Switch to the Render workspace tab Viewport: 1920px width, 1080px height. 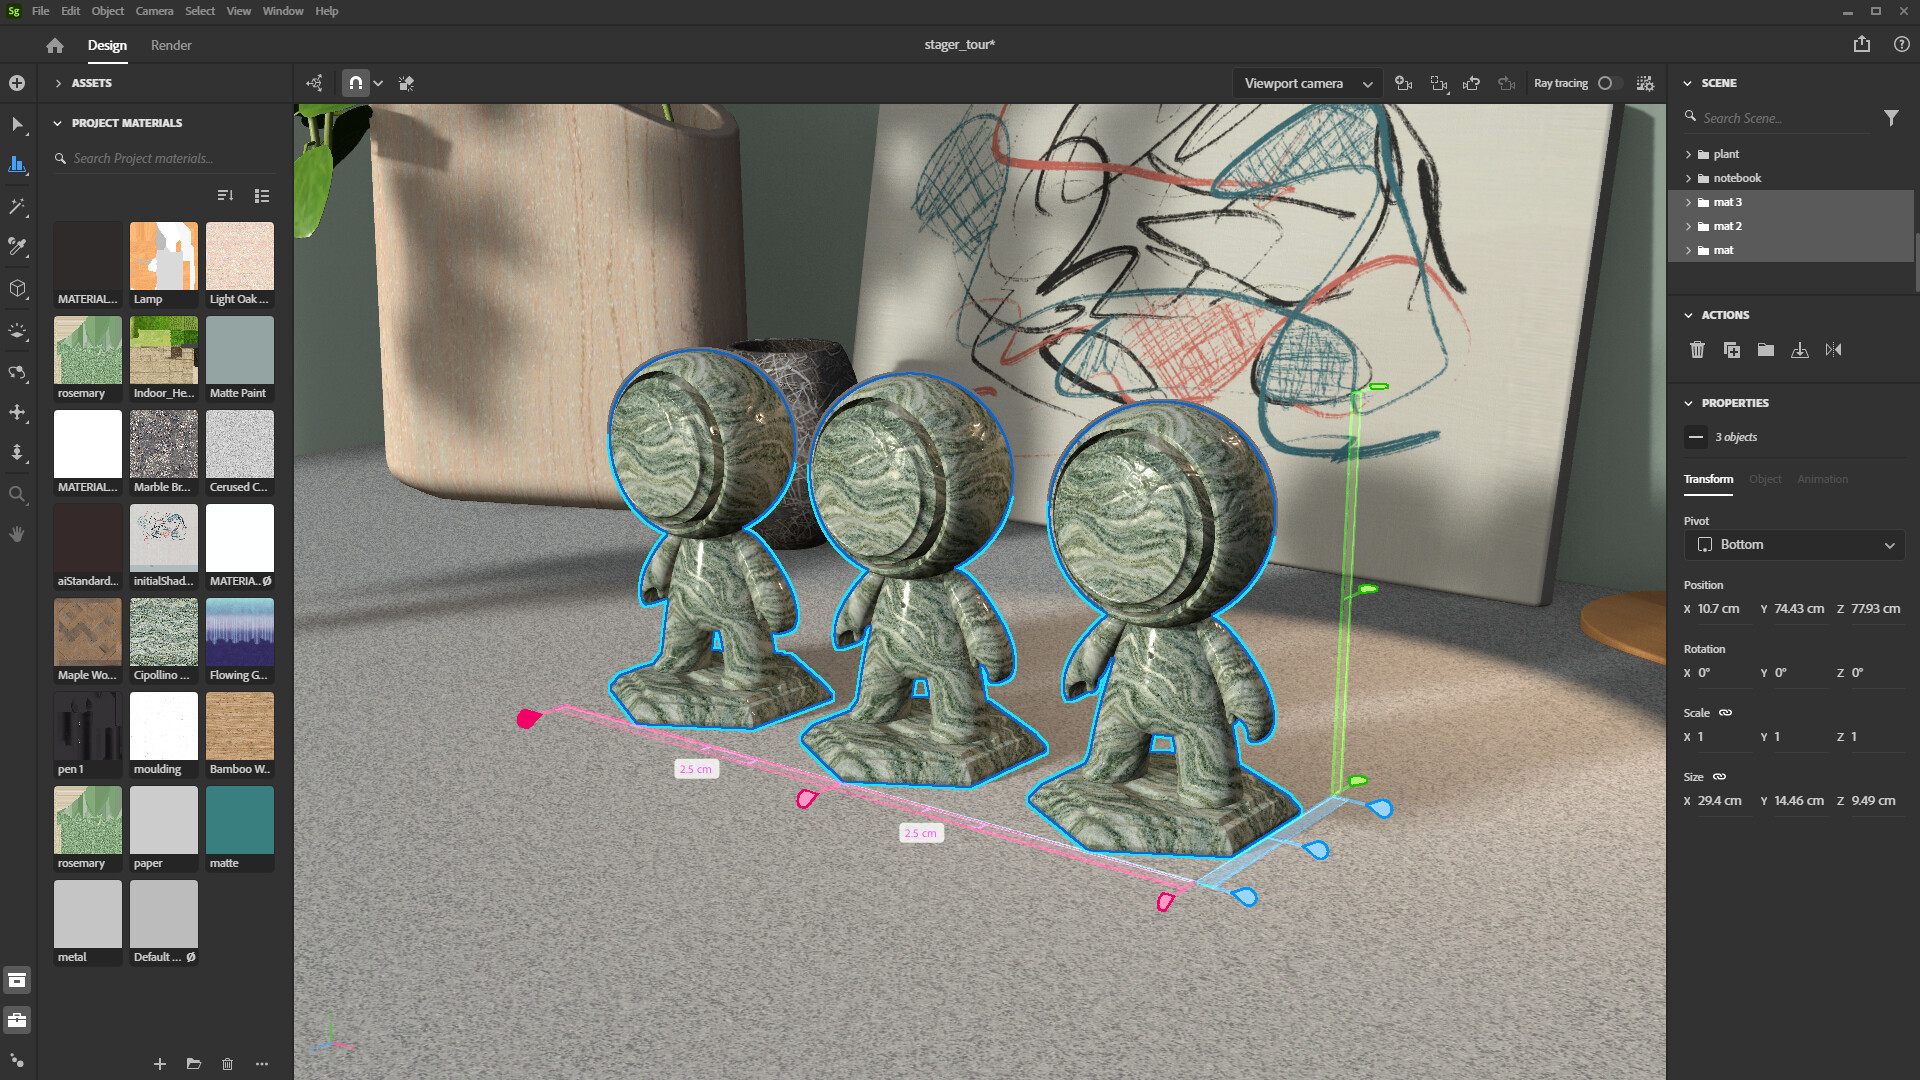pyautogui.click(x=170, y=45)
